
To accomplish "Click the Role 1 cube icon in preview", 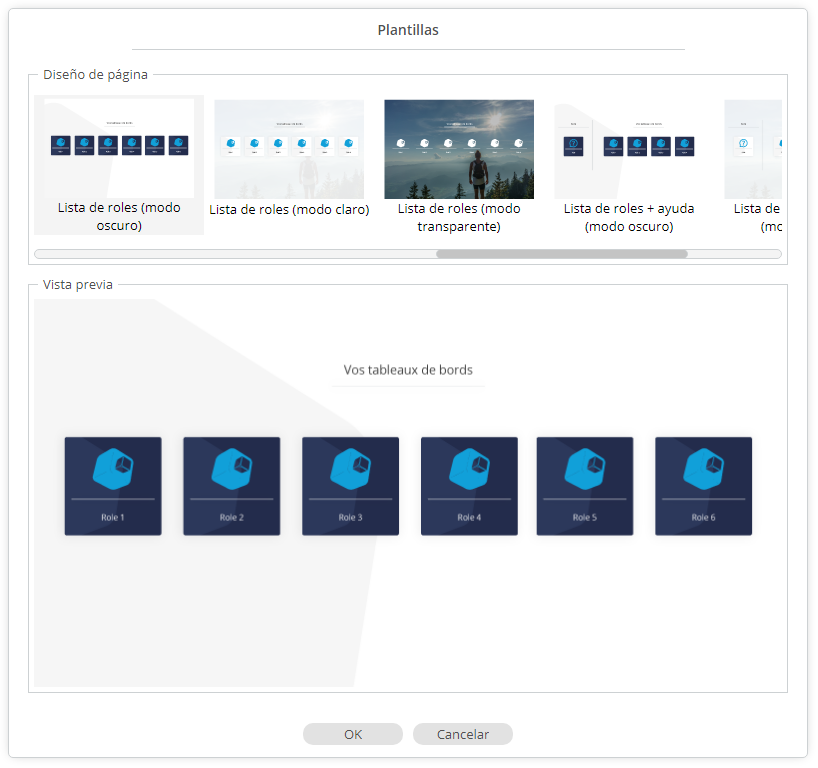I will (113, 468).
